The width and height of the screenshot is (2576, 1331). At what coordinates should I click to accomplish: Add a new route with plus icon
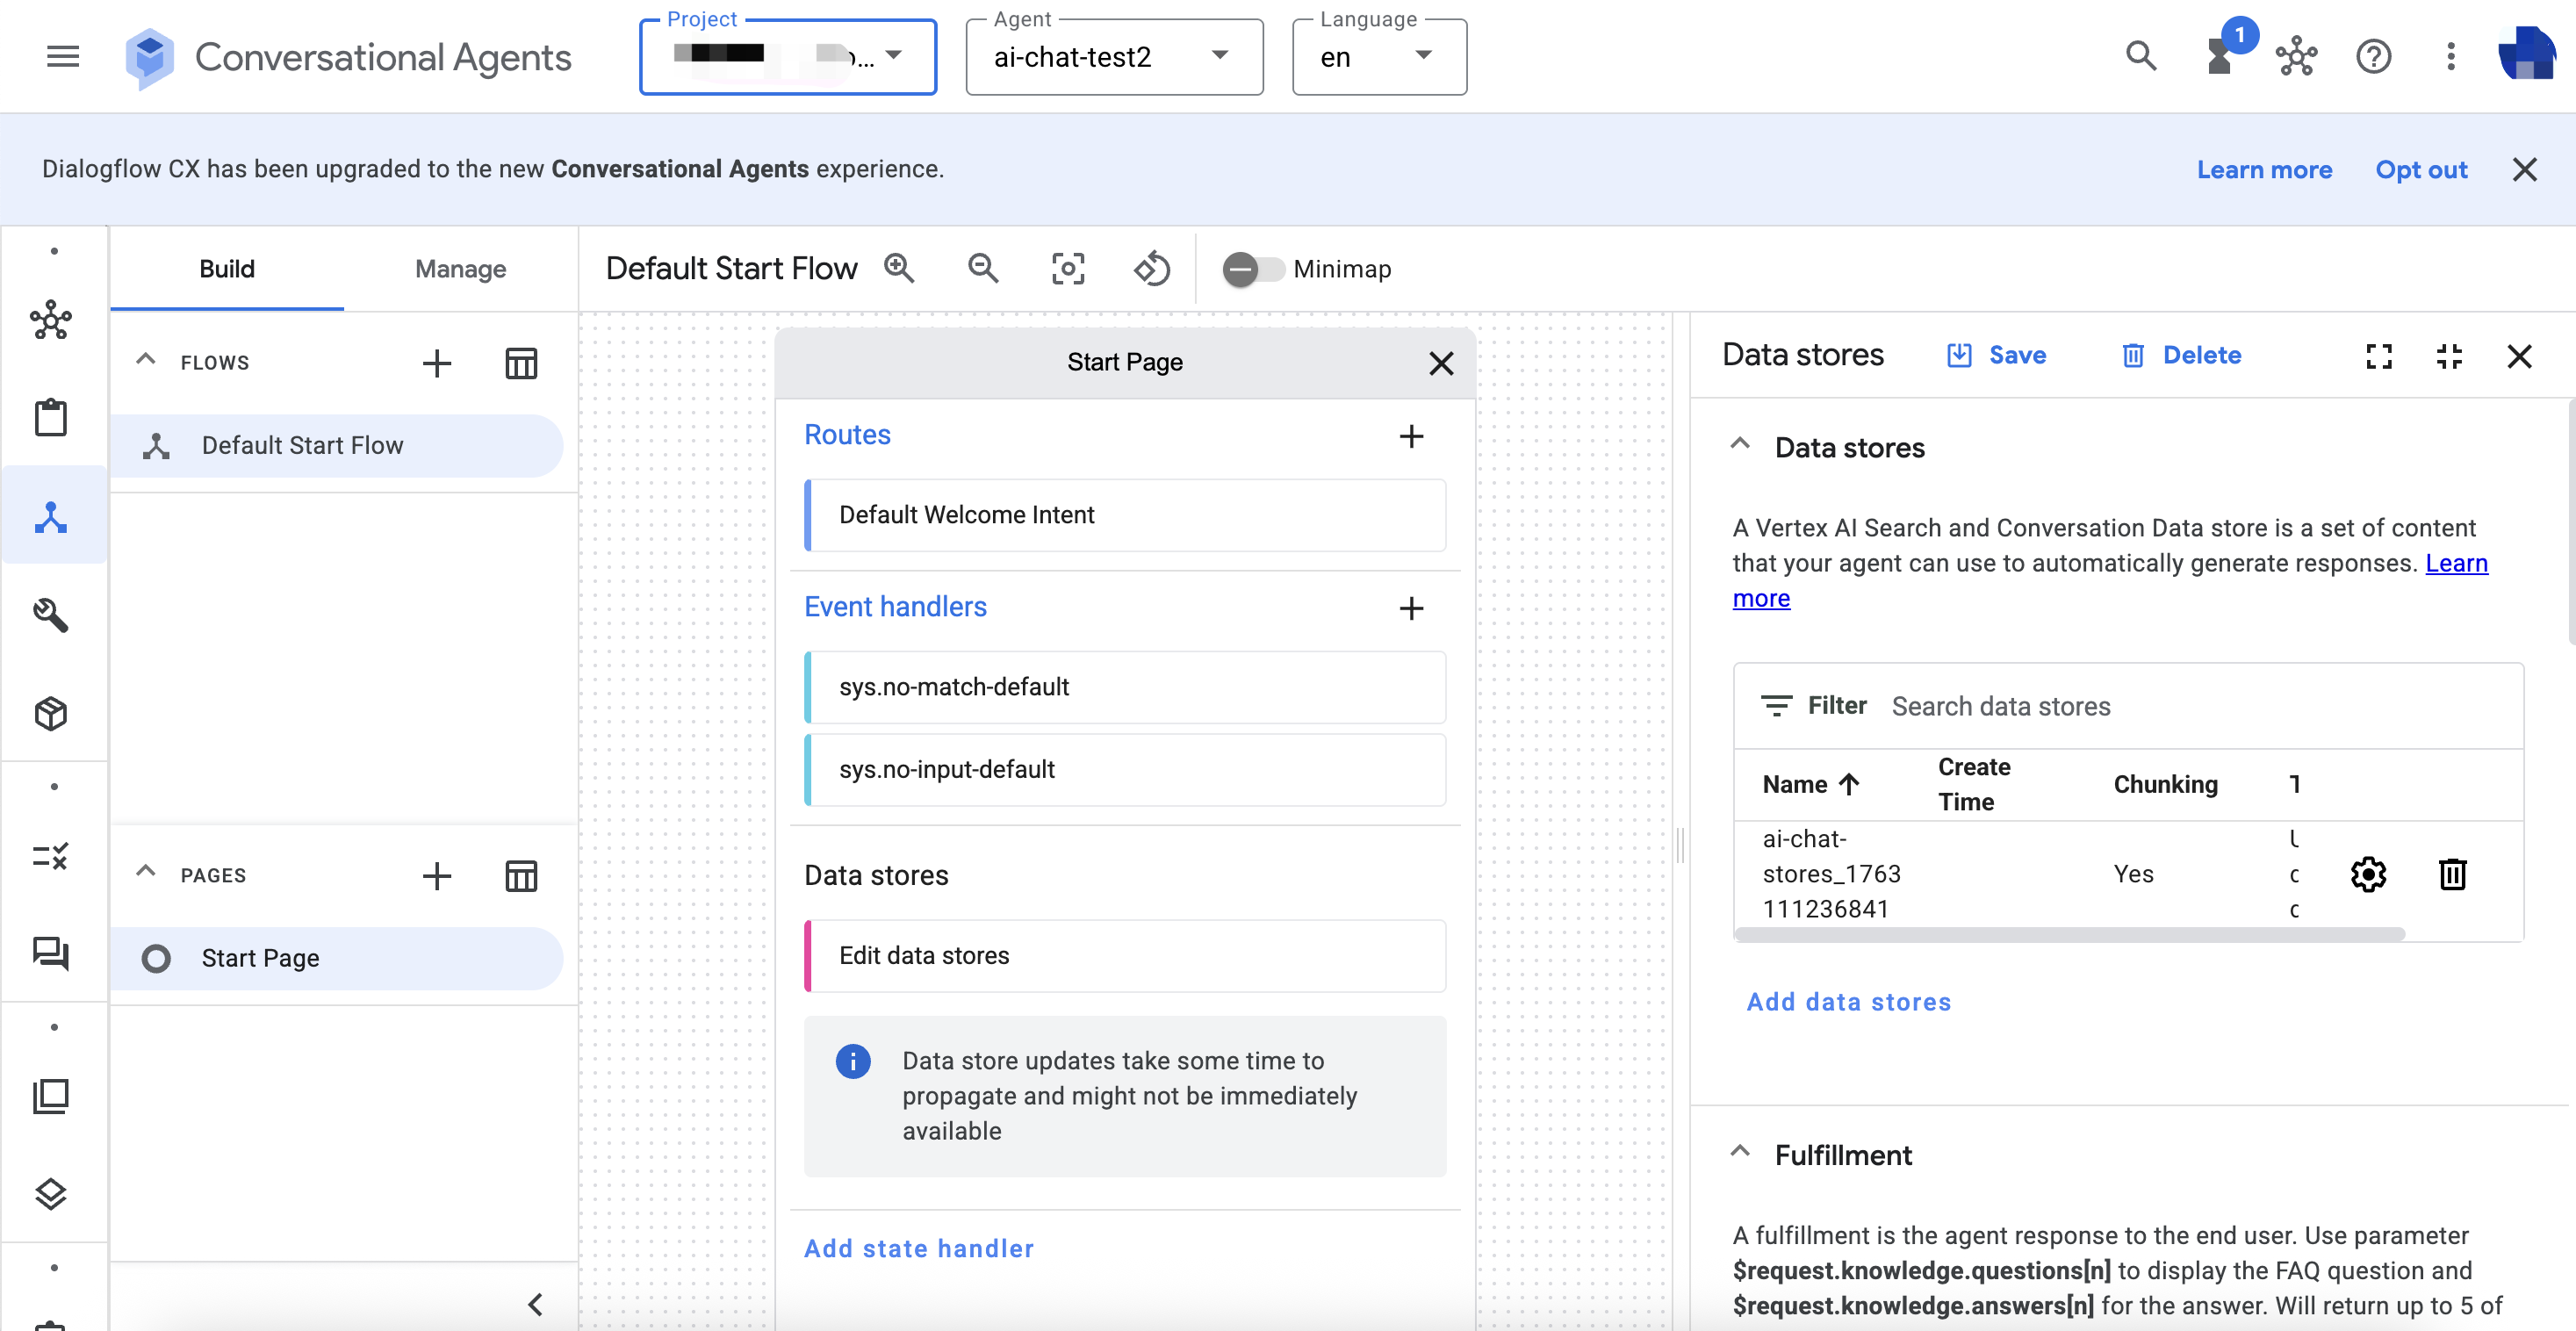(x=1411, y=436)
